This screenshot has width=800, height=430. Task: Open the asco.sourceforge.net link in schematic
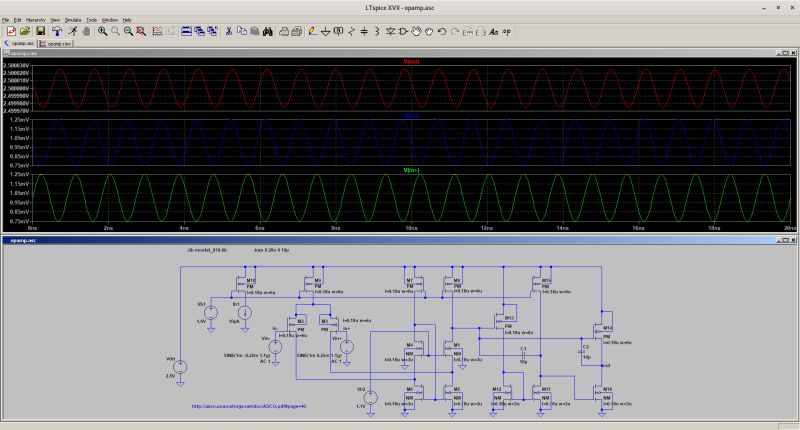[x=249, y=407]
